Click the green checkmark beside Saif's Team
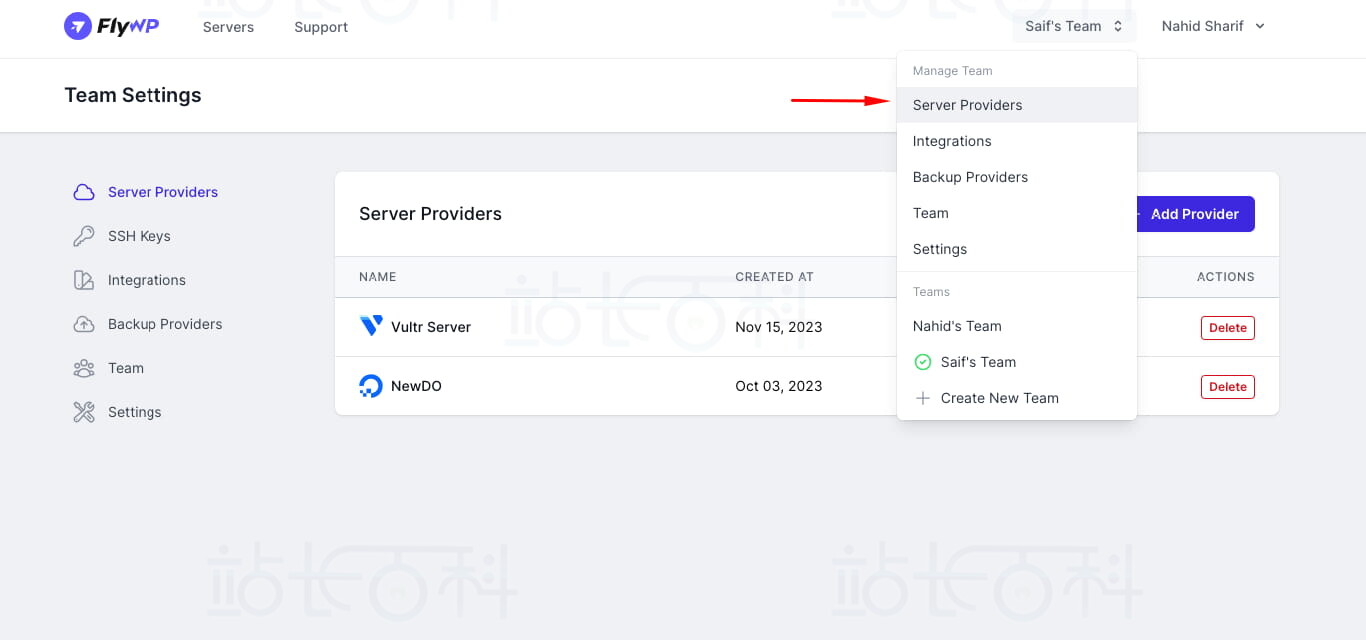Screen dimensions: 1366x640 tap(923, 362)
